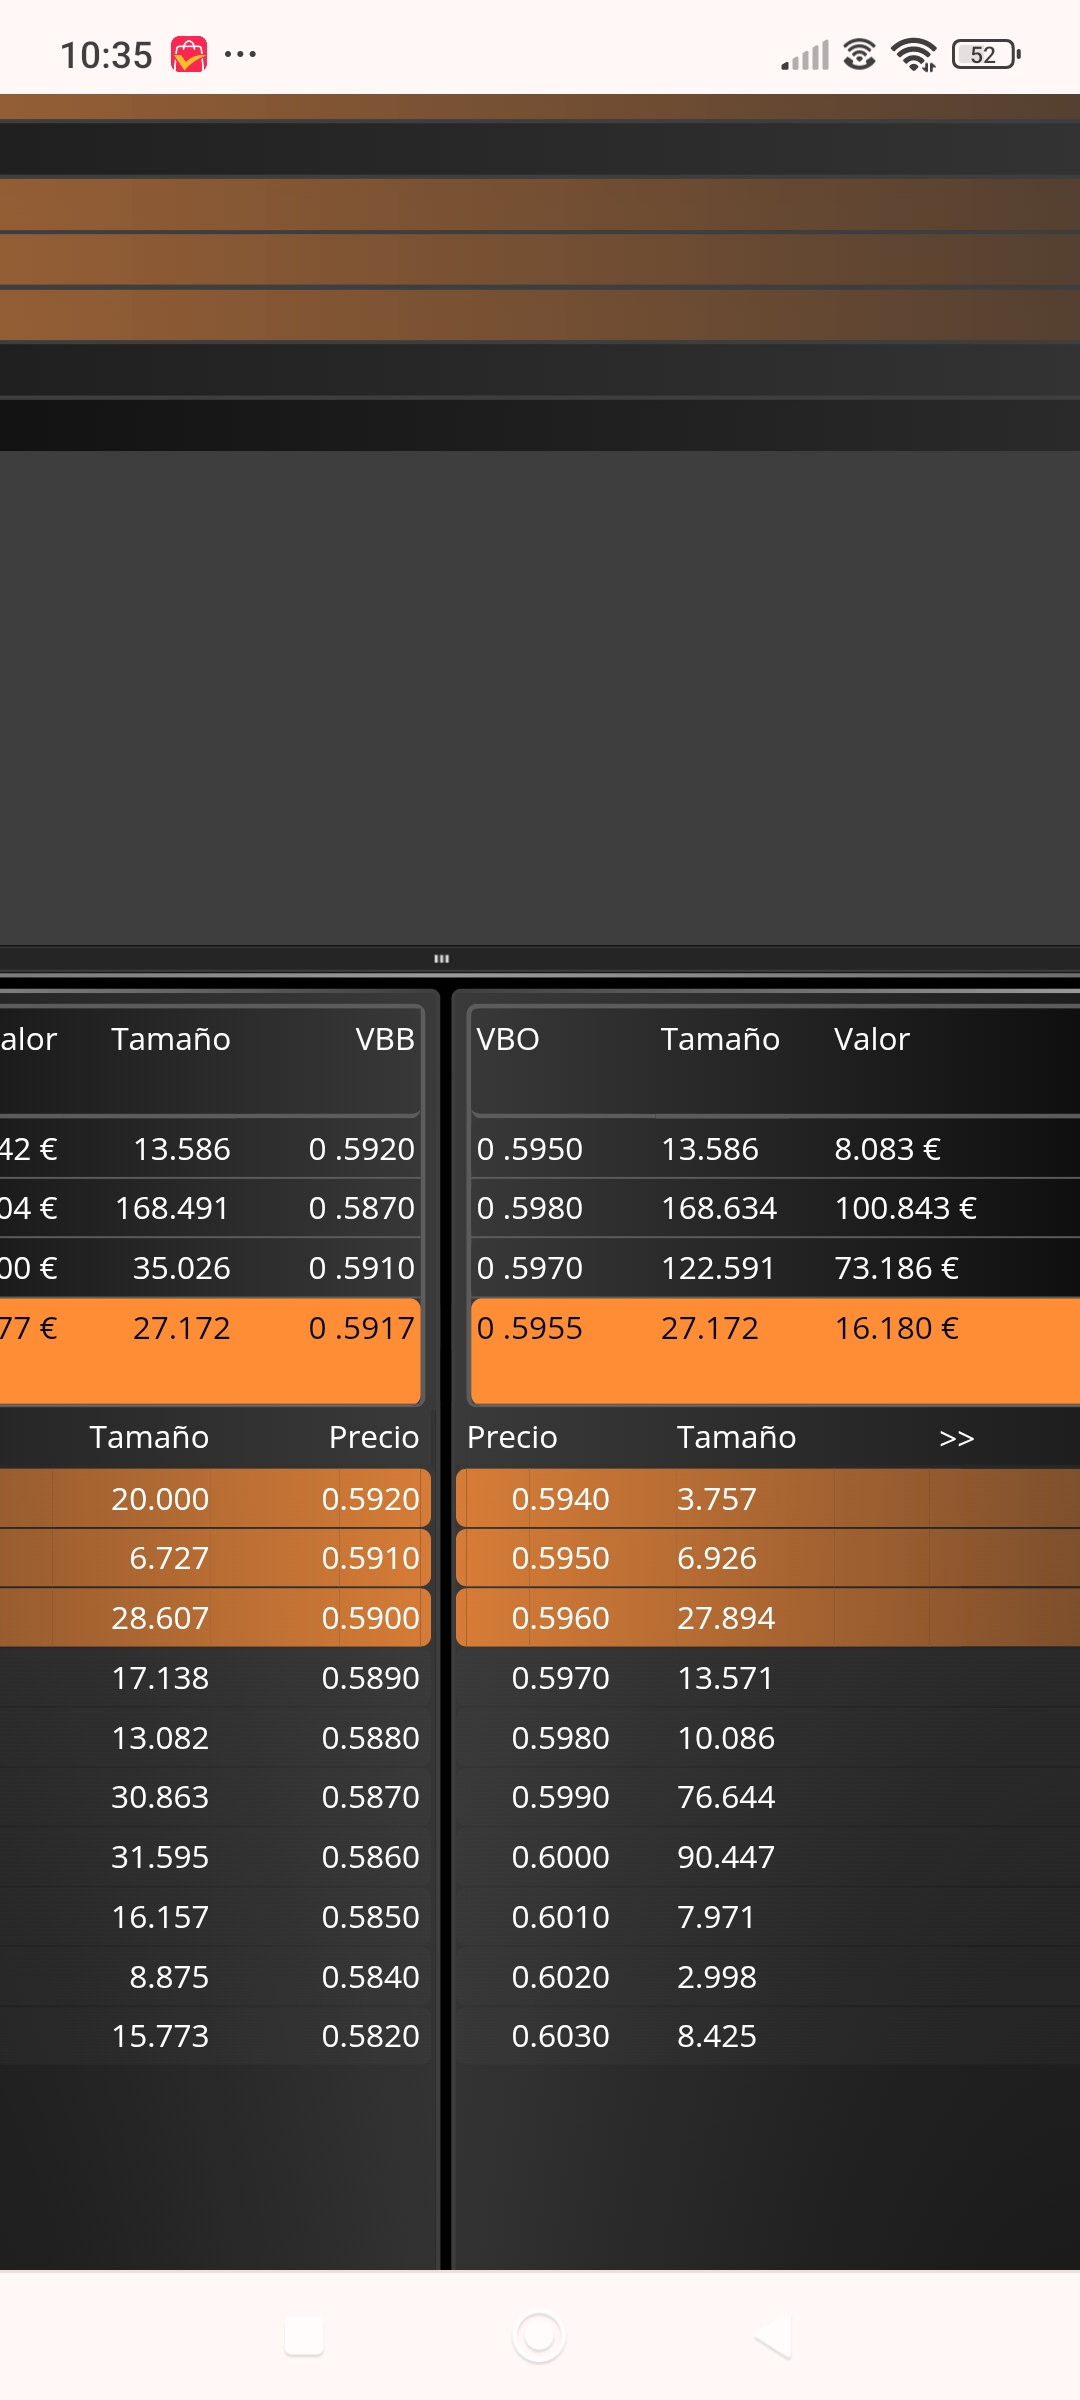This screenshot has height=2400, width=1080.
Task: Tap the cellular signal strength icon
Action: [x=805, y=55]
